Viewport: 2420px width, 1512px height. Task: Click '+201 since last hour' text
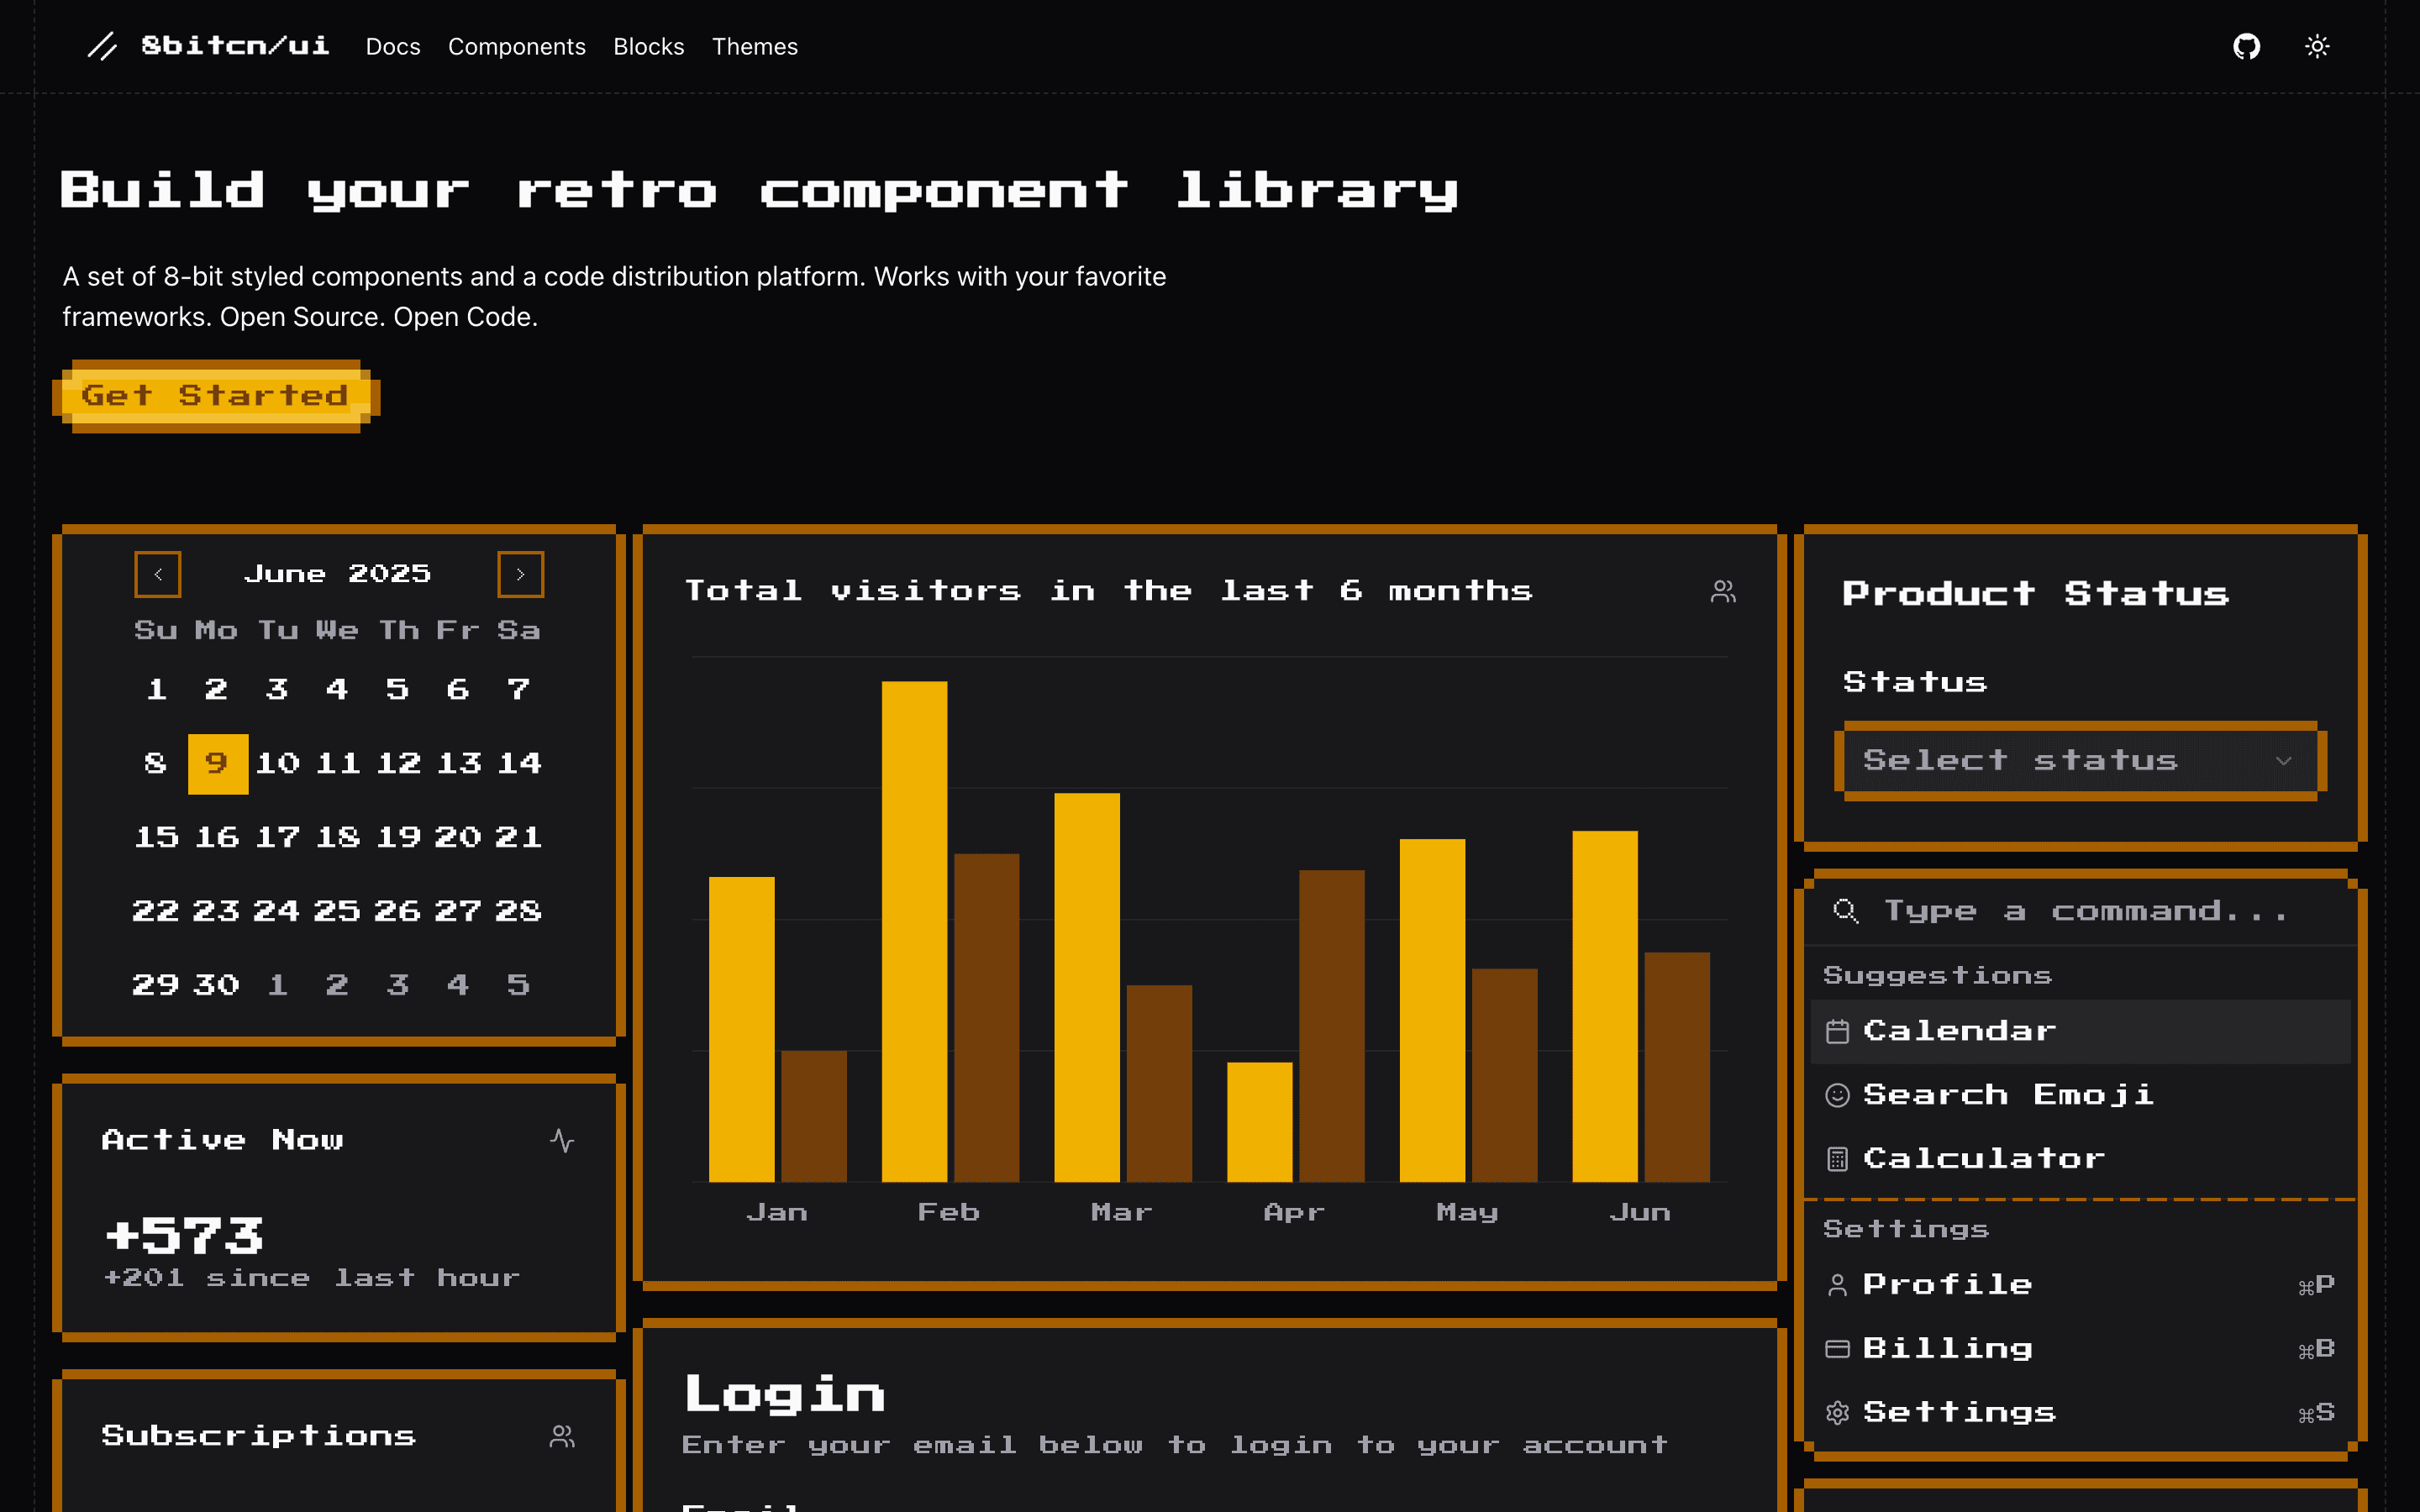(x=312, y=1279)
